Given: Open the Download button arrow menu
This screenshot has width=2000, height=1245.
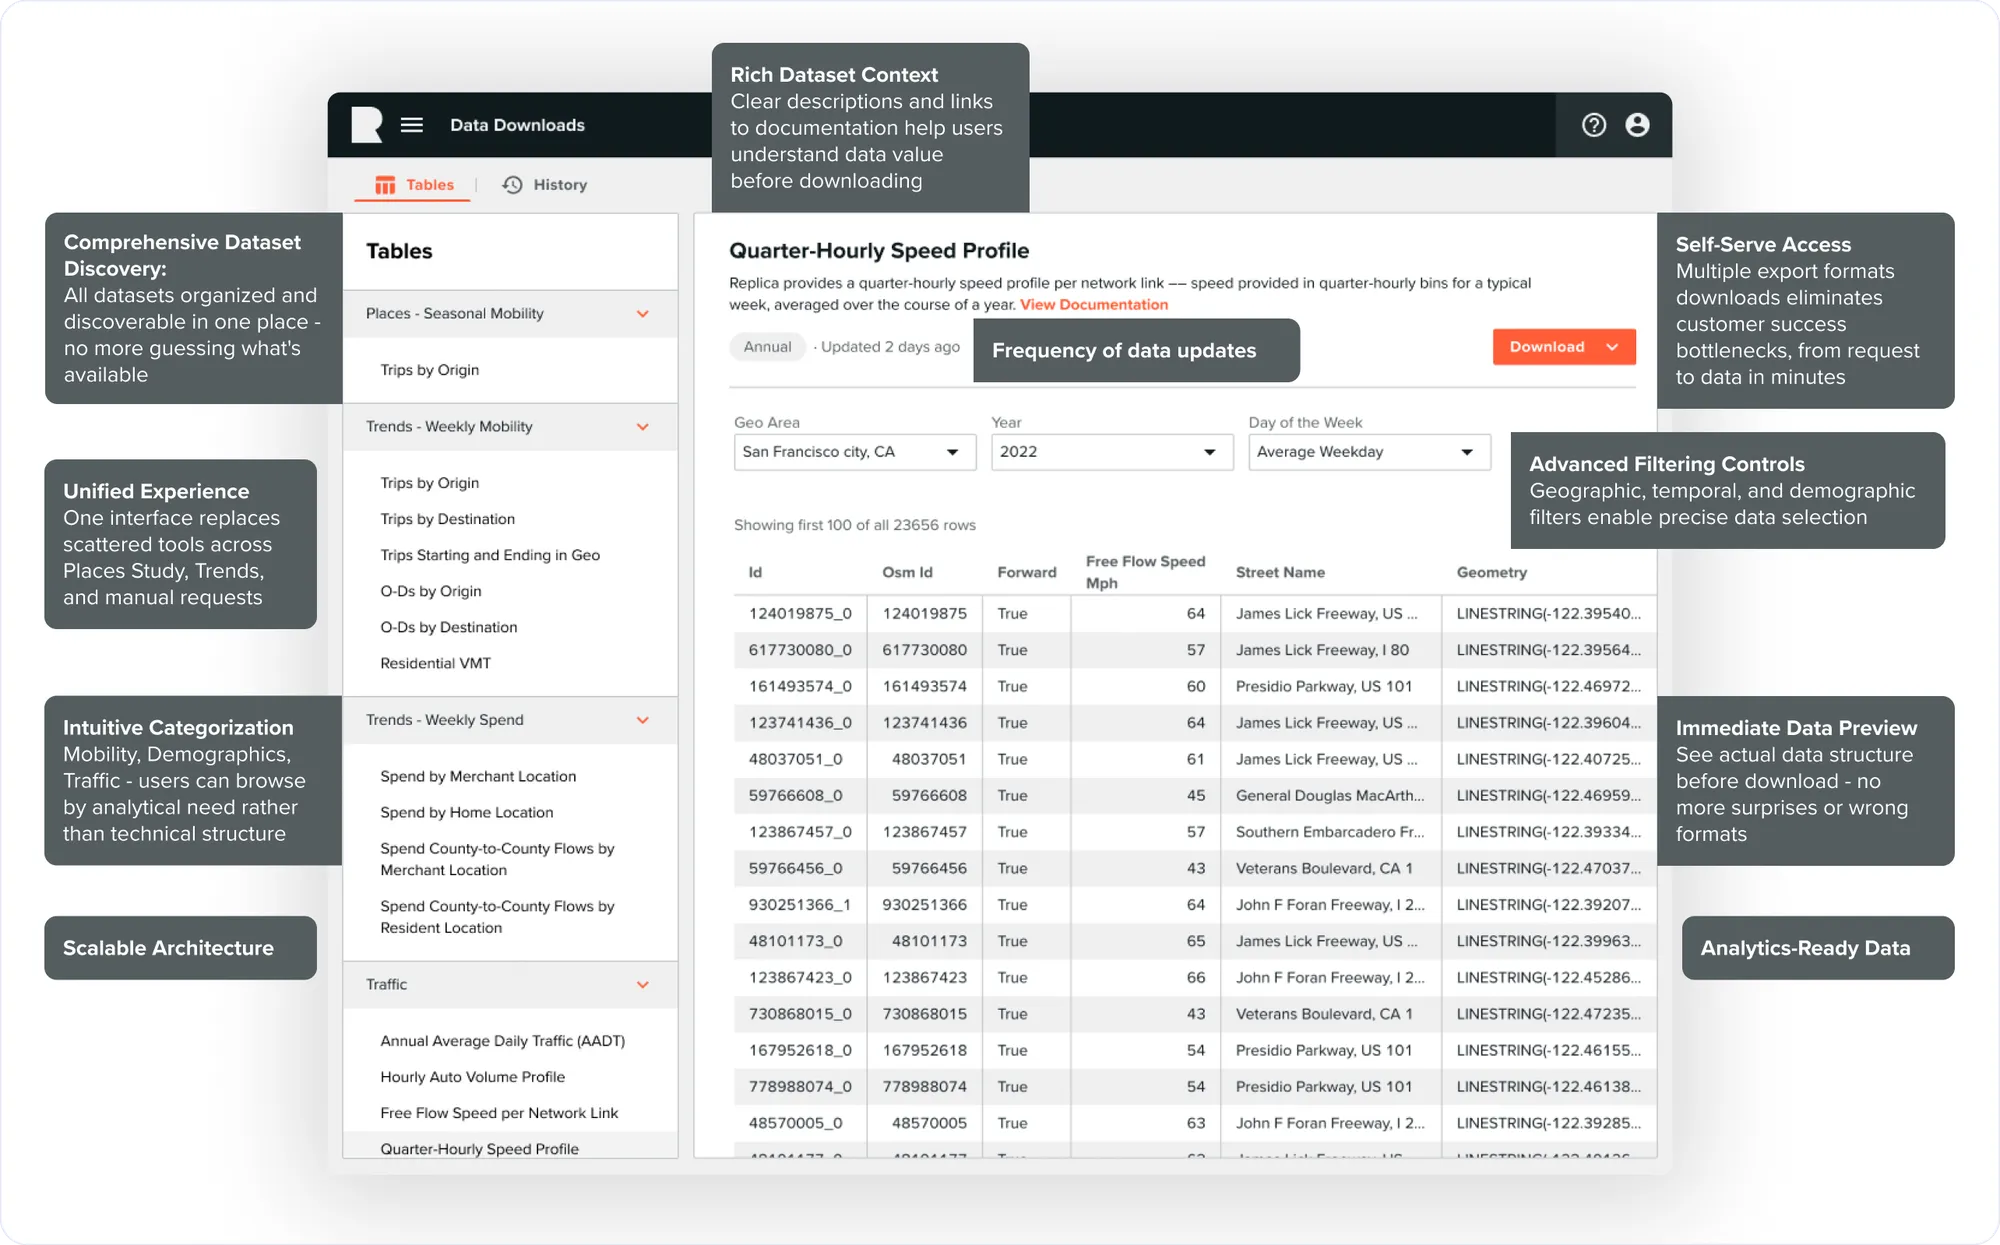Looking at the screenshot, I should point(1613,347).
